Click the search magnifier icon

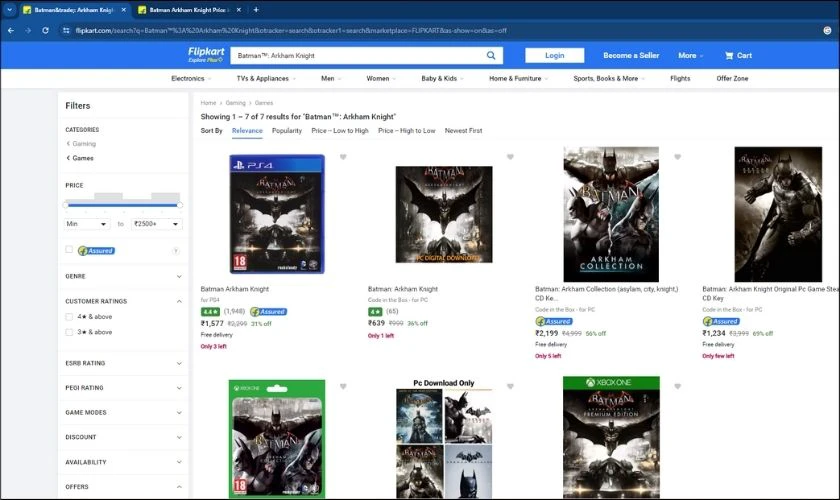[x=491, y=55]
